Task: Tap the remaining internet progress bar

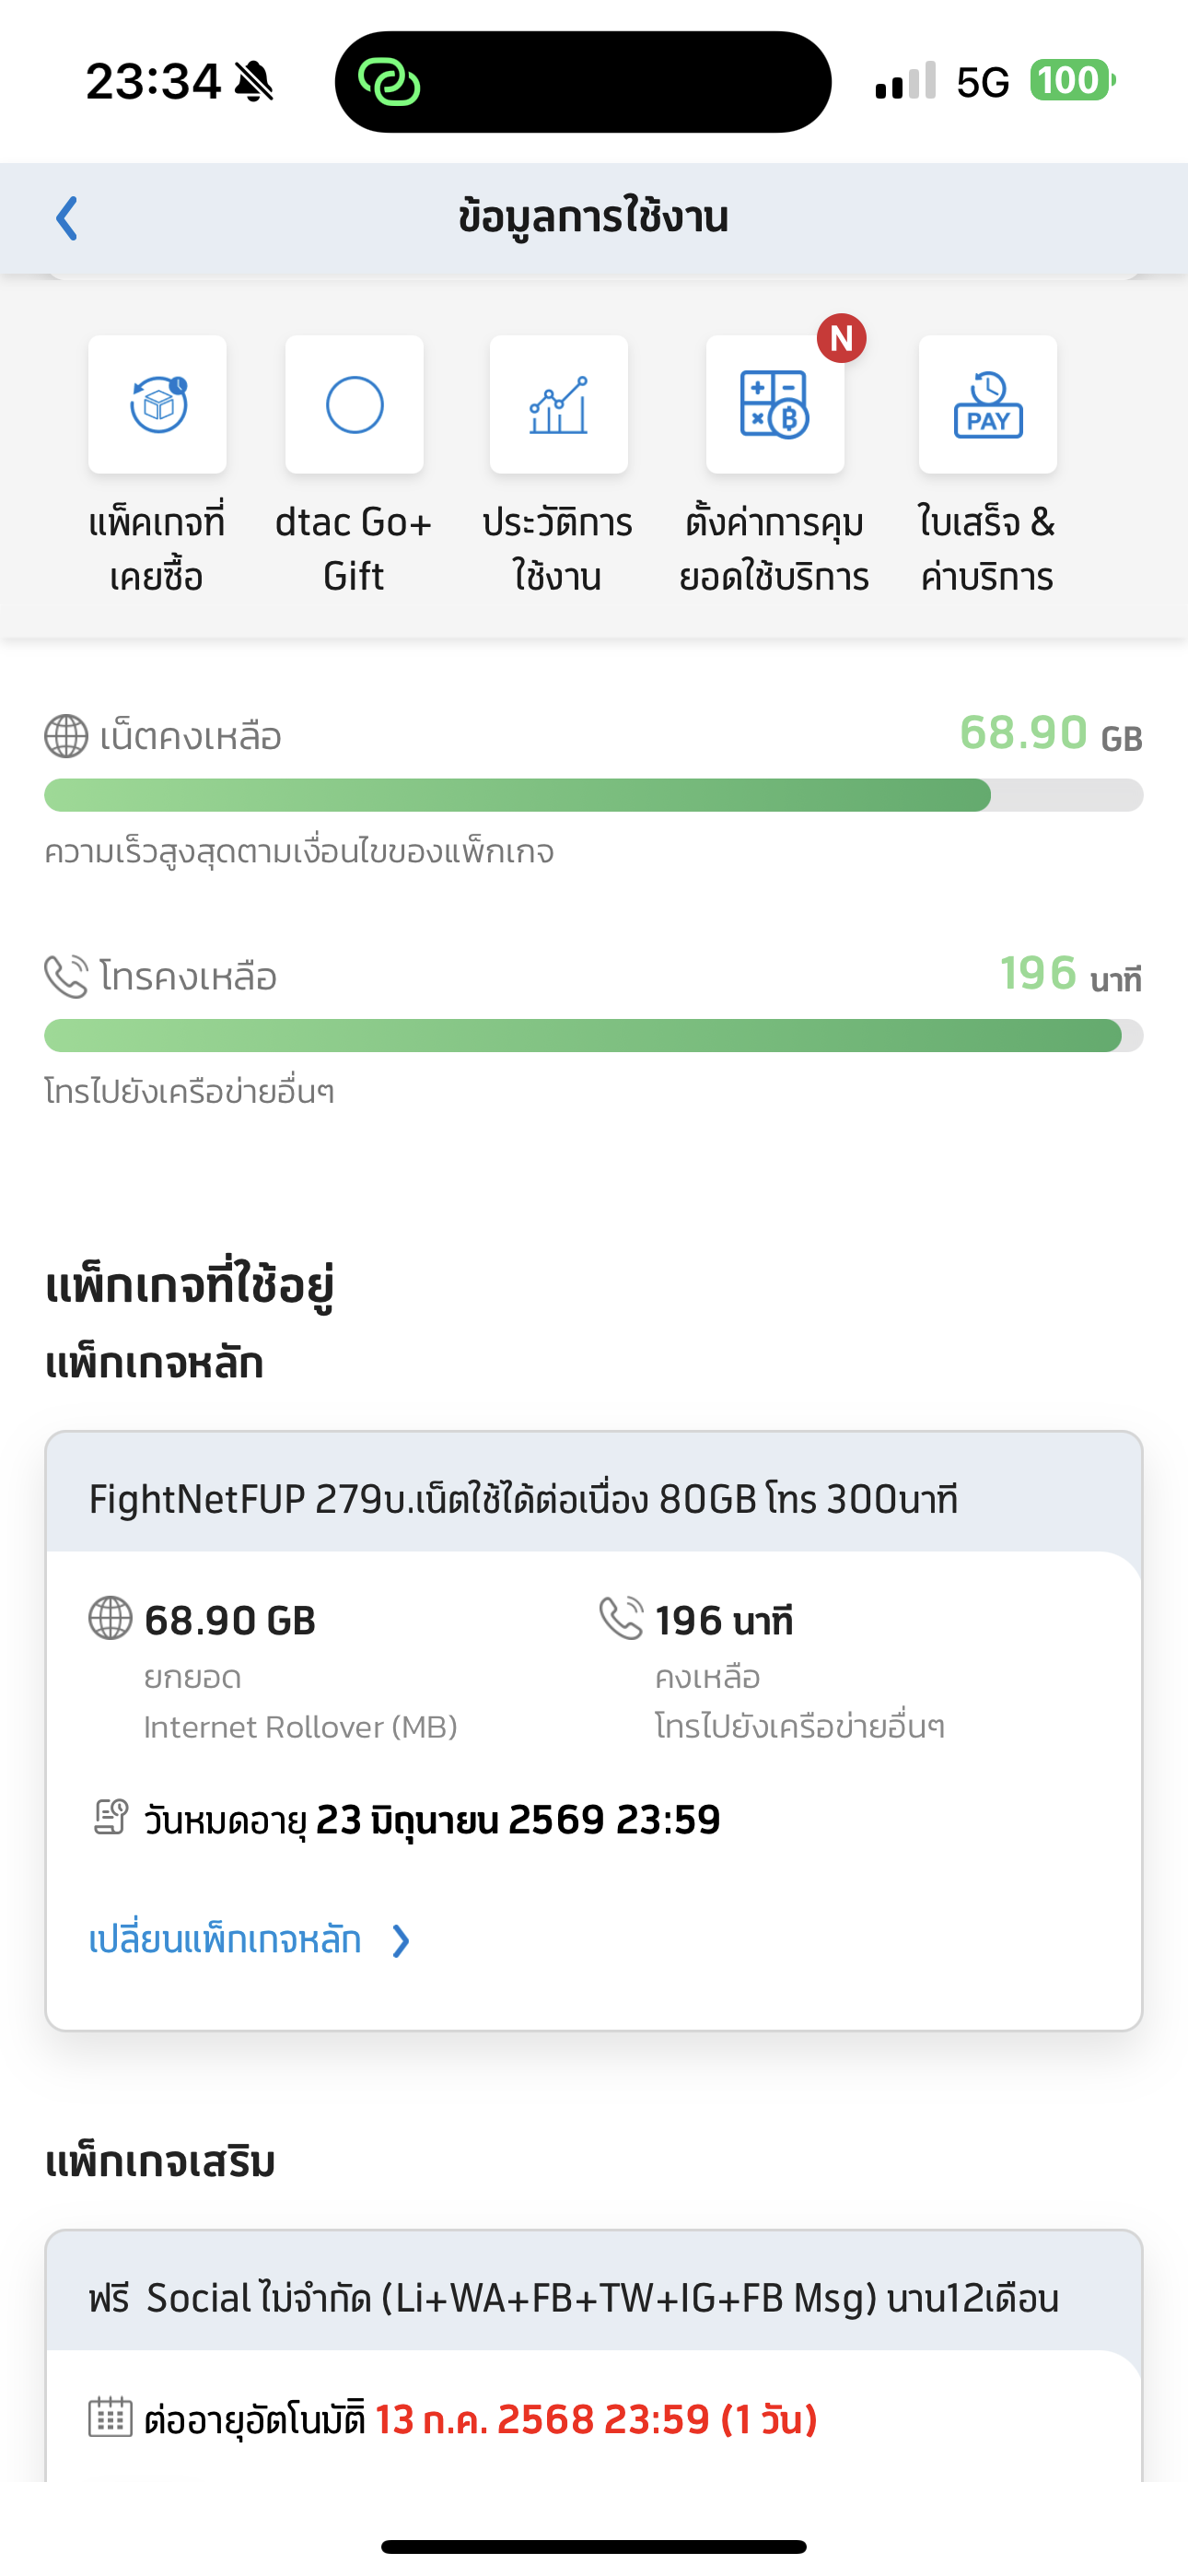Action: [593, 795]
